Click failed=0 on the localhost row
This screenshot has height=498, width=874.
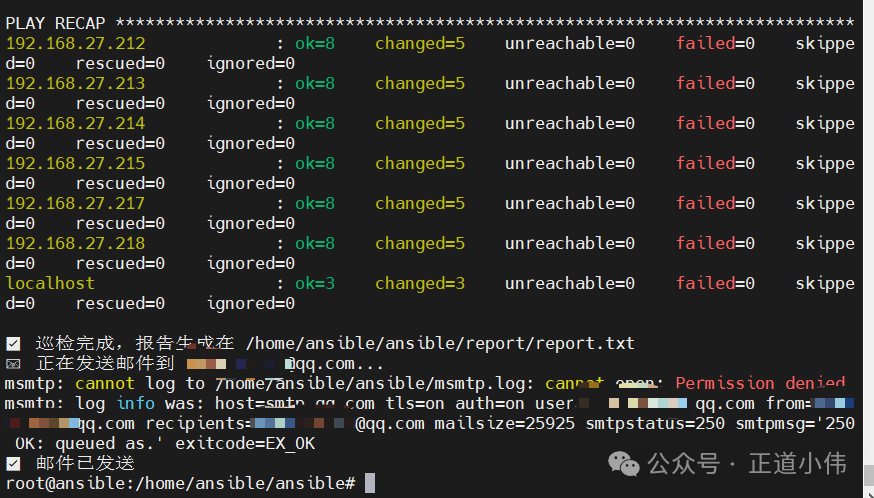[716, 283]
